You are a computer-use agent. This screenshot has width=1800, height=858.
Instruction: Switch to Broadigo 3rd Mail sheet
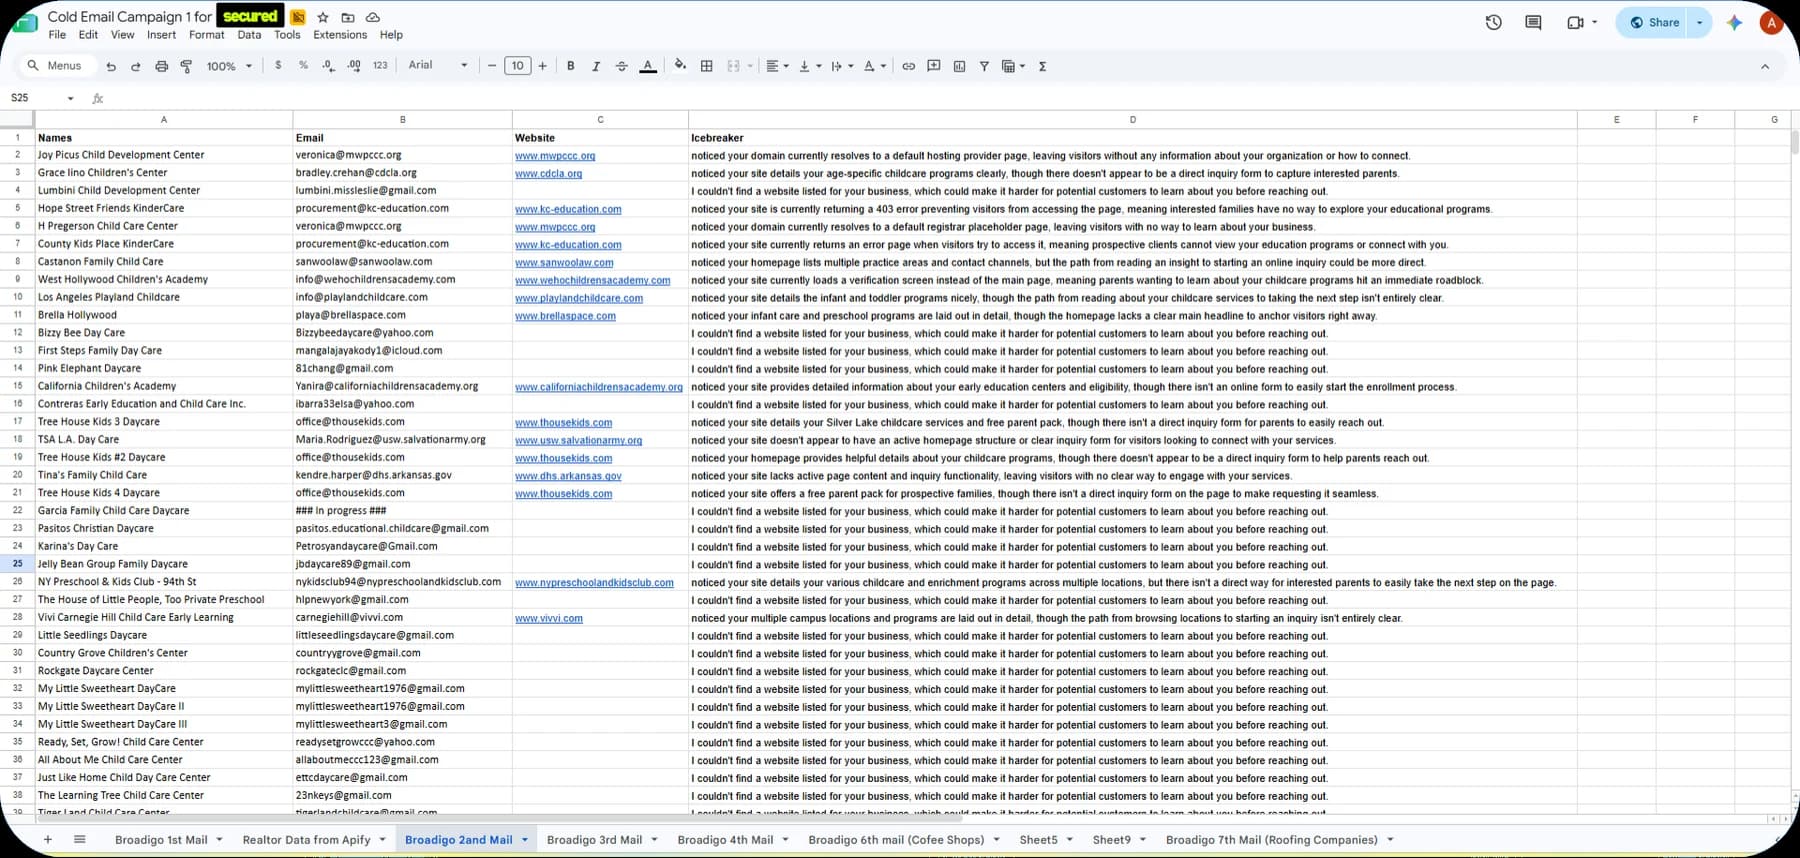pyautogui.click(x=594, y=840)
